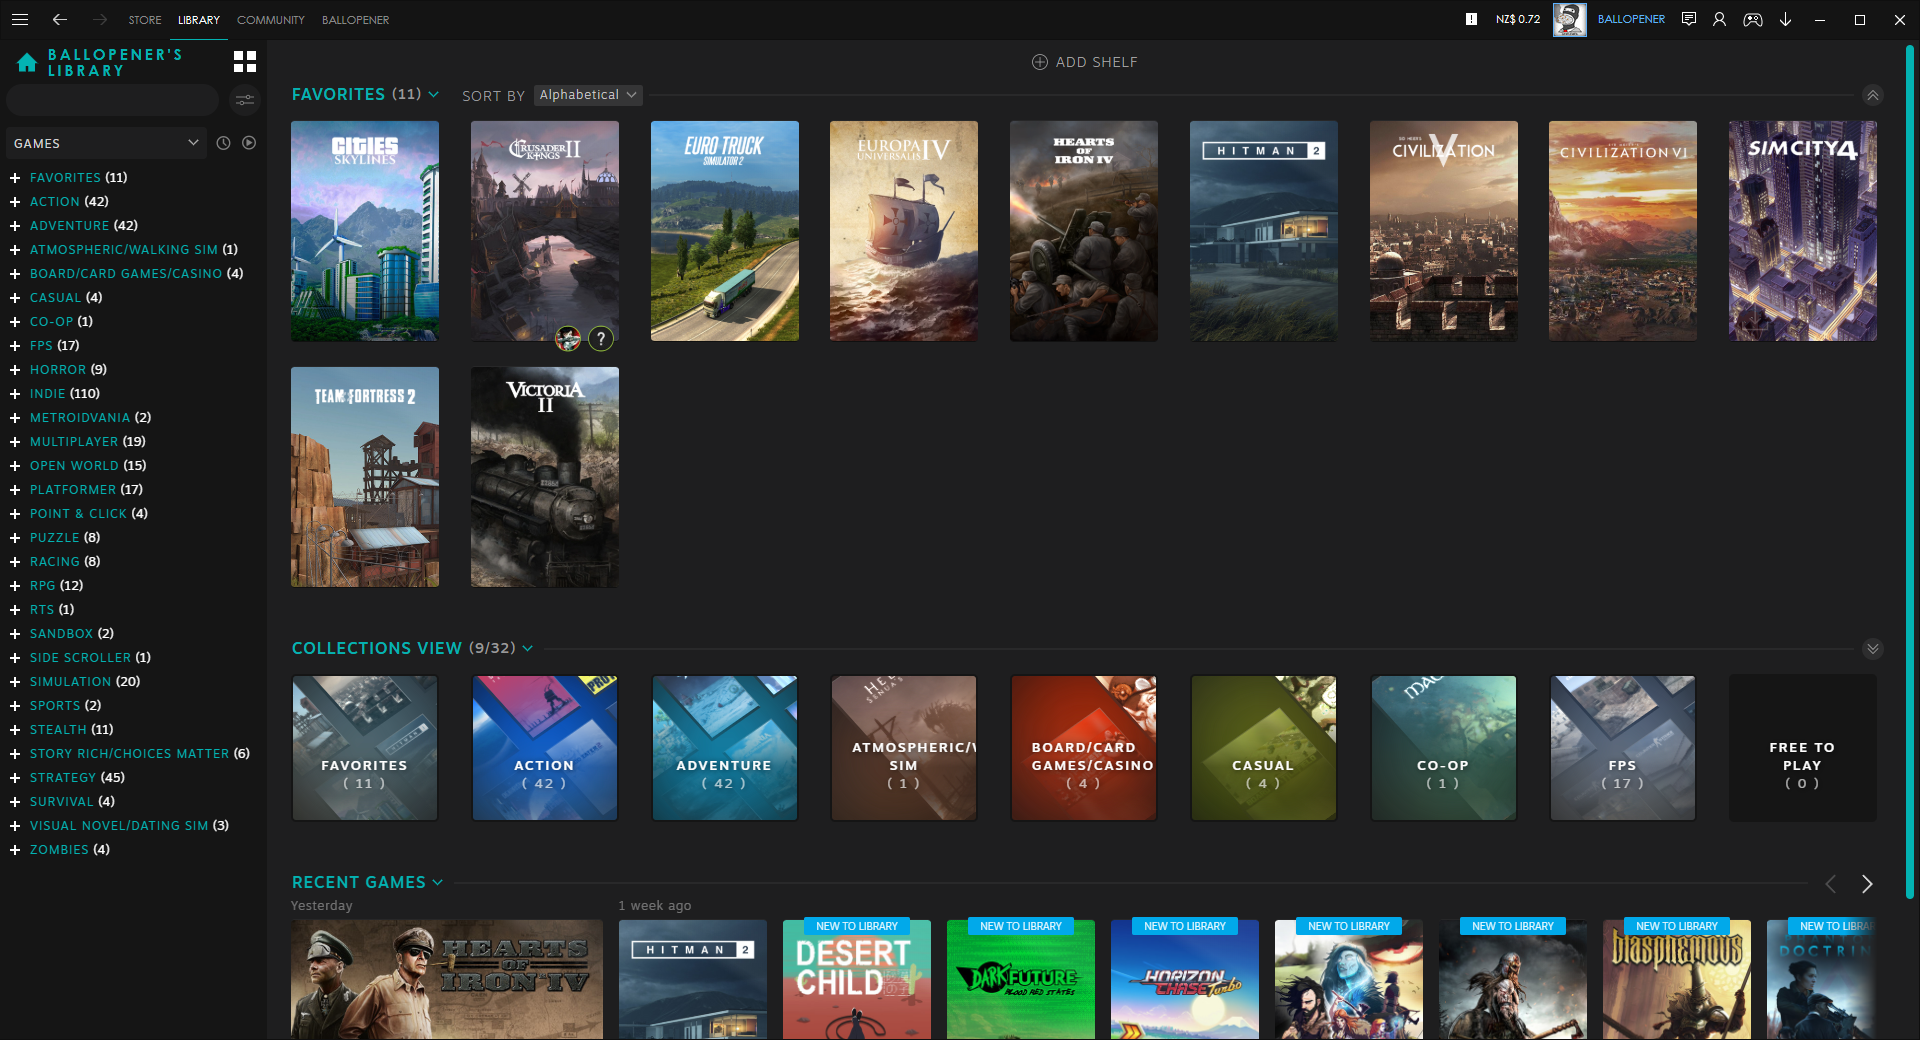Image resolution: width=1920 pixels, height=1040 pixels.
Task: Open the Ballopener profile tab
Action: [356, 20]
